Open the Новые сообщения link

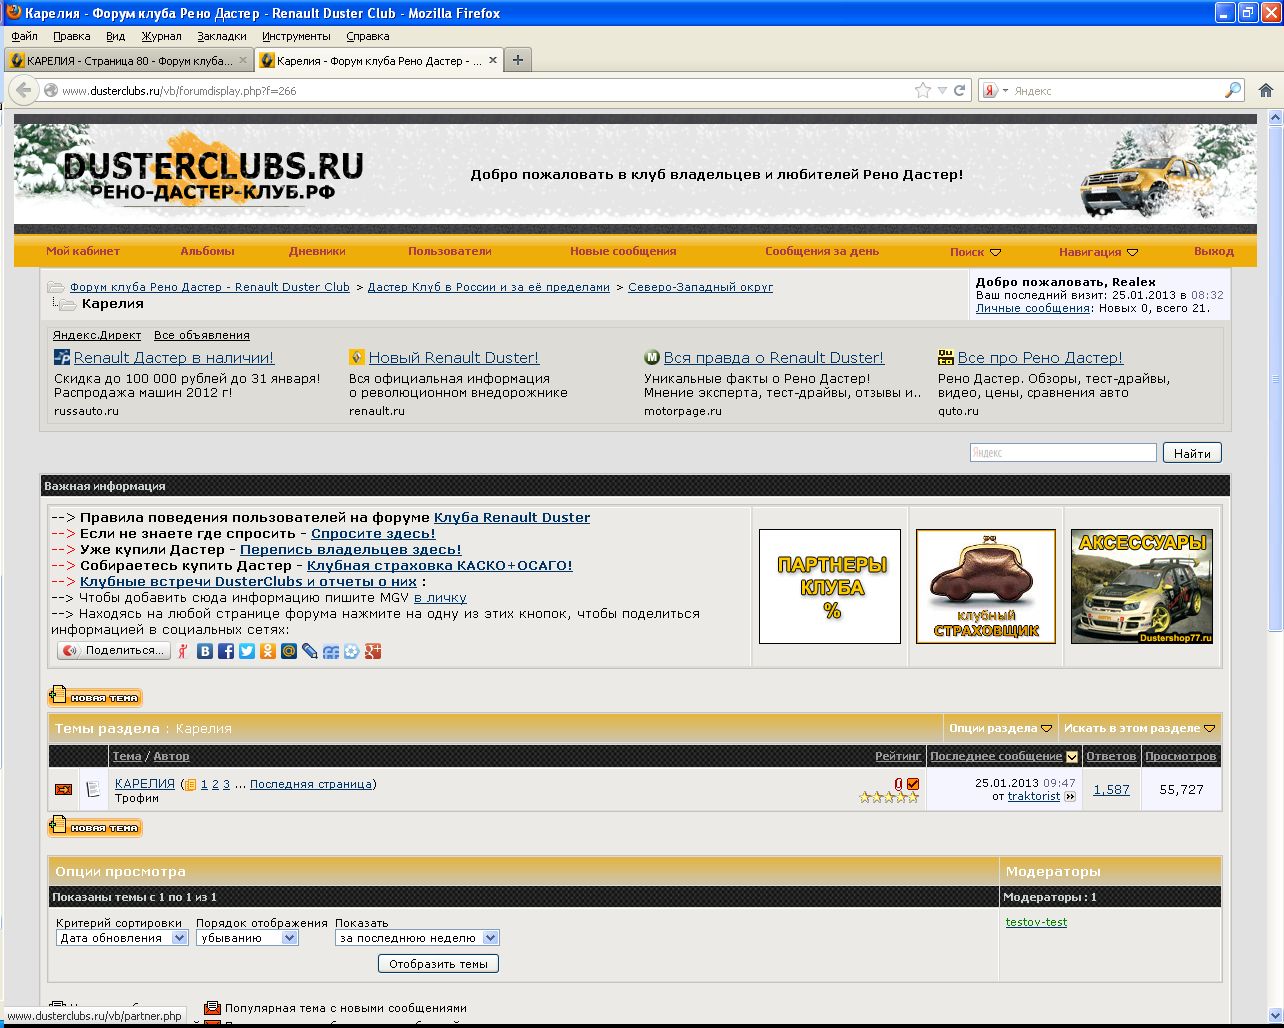pos(623,251)
